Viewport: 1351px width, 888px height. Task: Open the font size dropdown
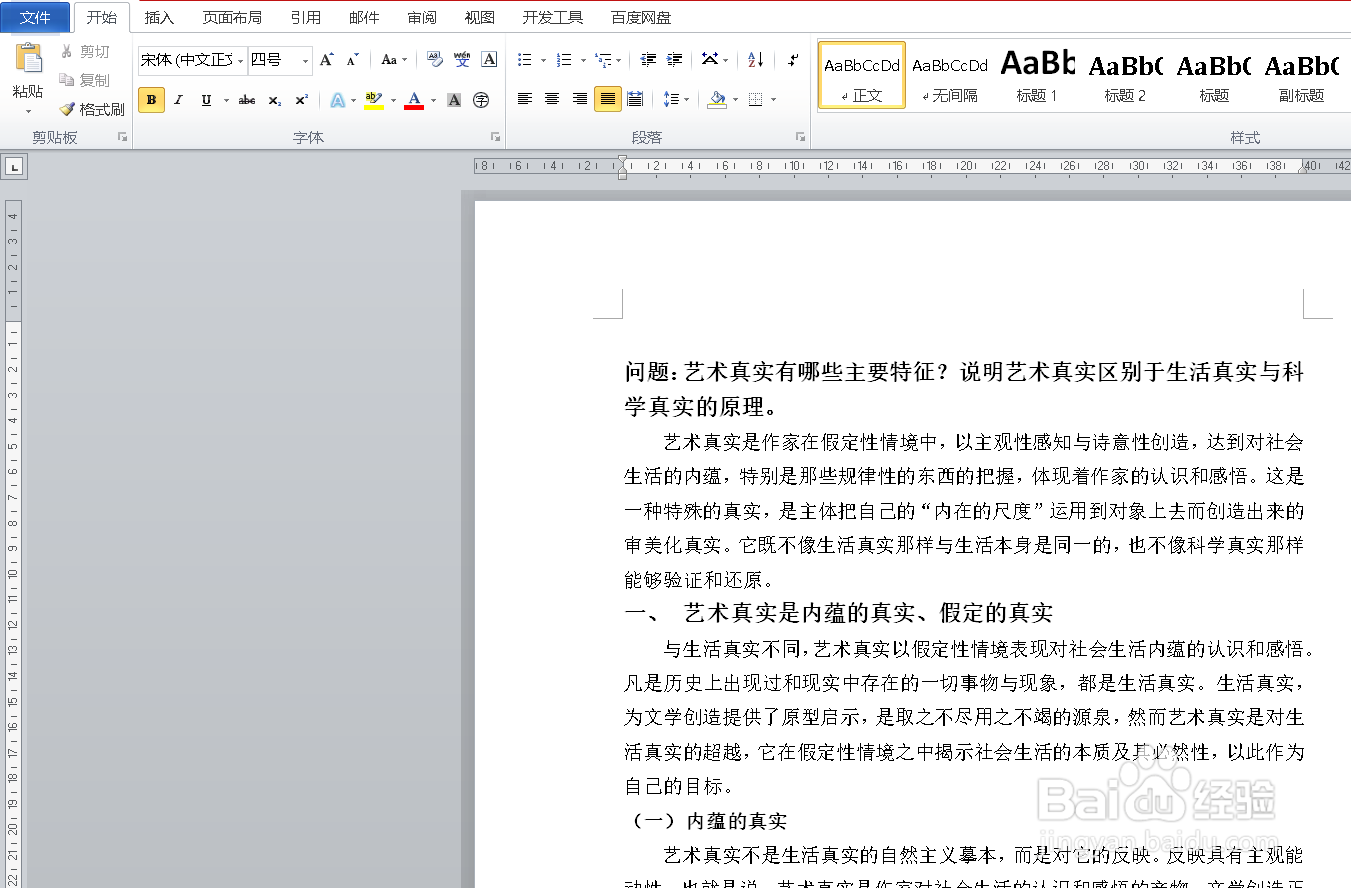point(304,61)
